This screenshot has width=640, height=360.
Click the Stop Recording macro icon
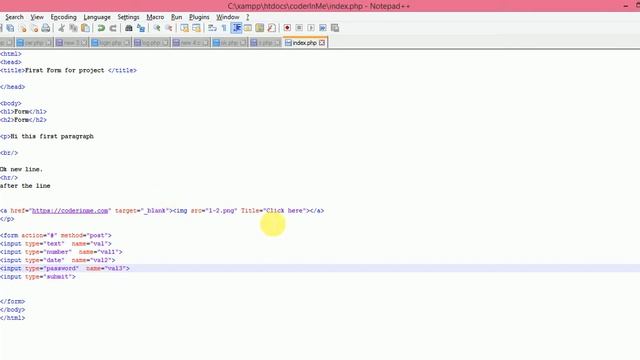click(299, 28)
